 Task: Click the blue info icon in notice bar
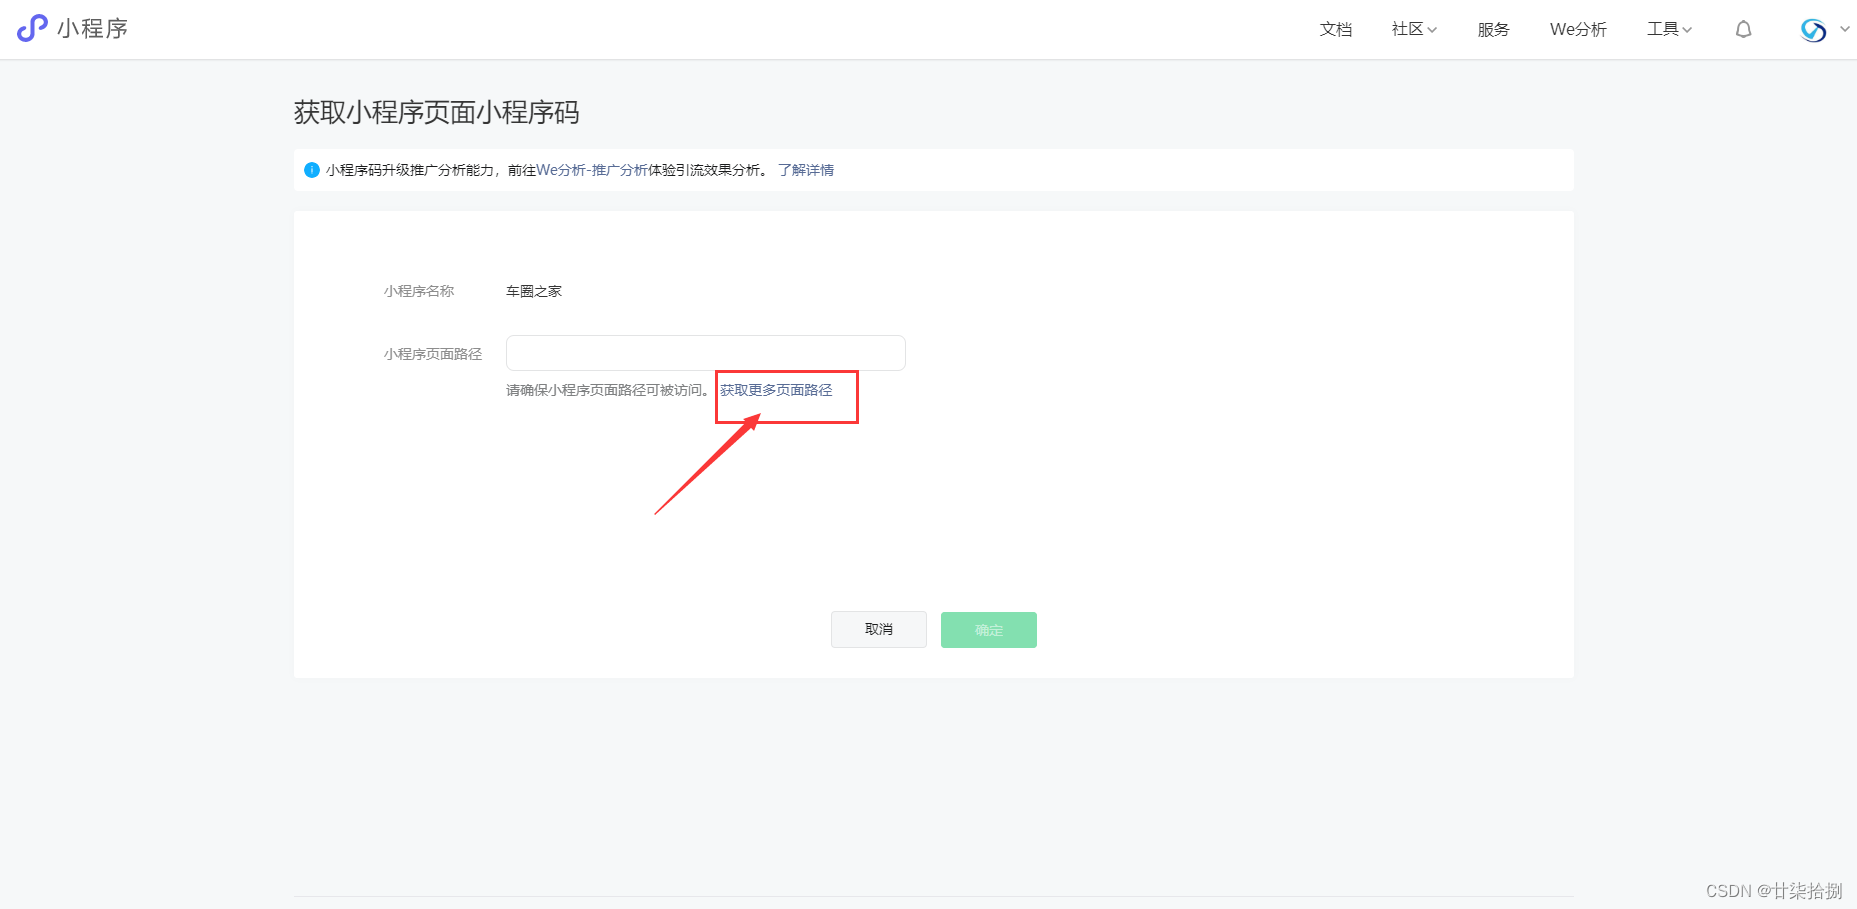tap(312, 170)
